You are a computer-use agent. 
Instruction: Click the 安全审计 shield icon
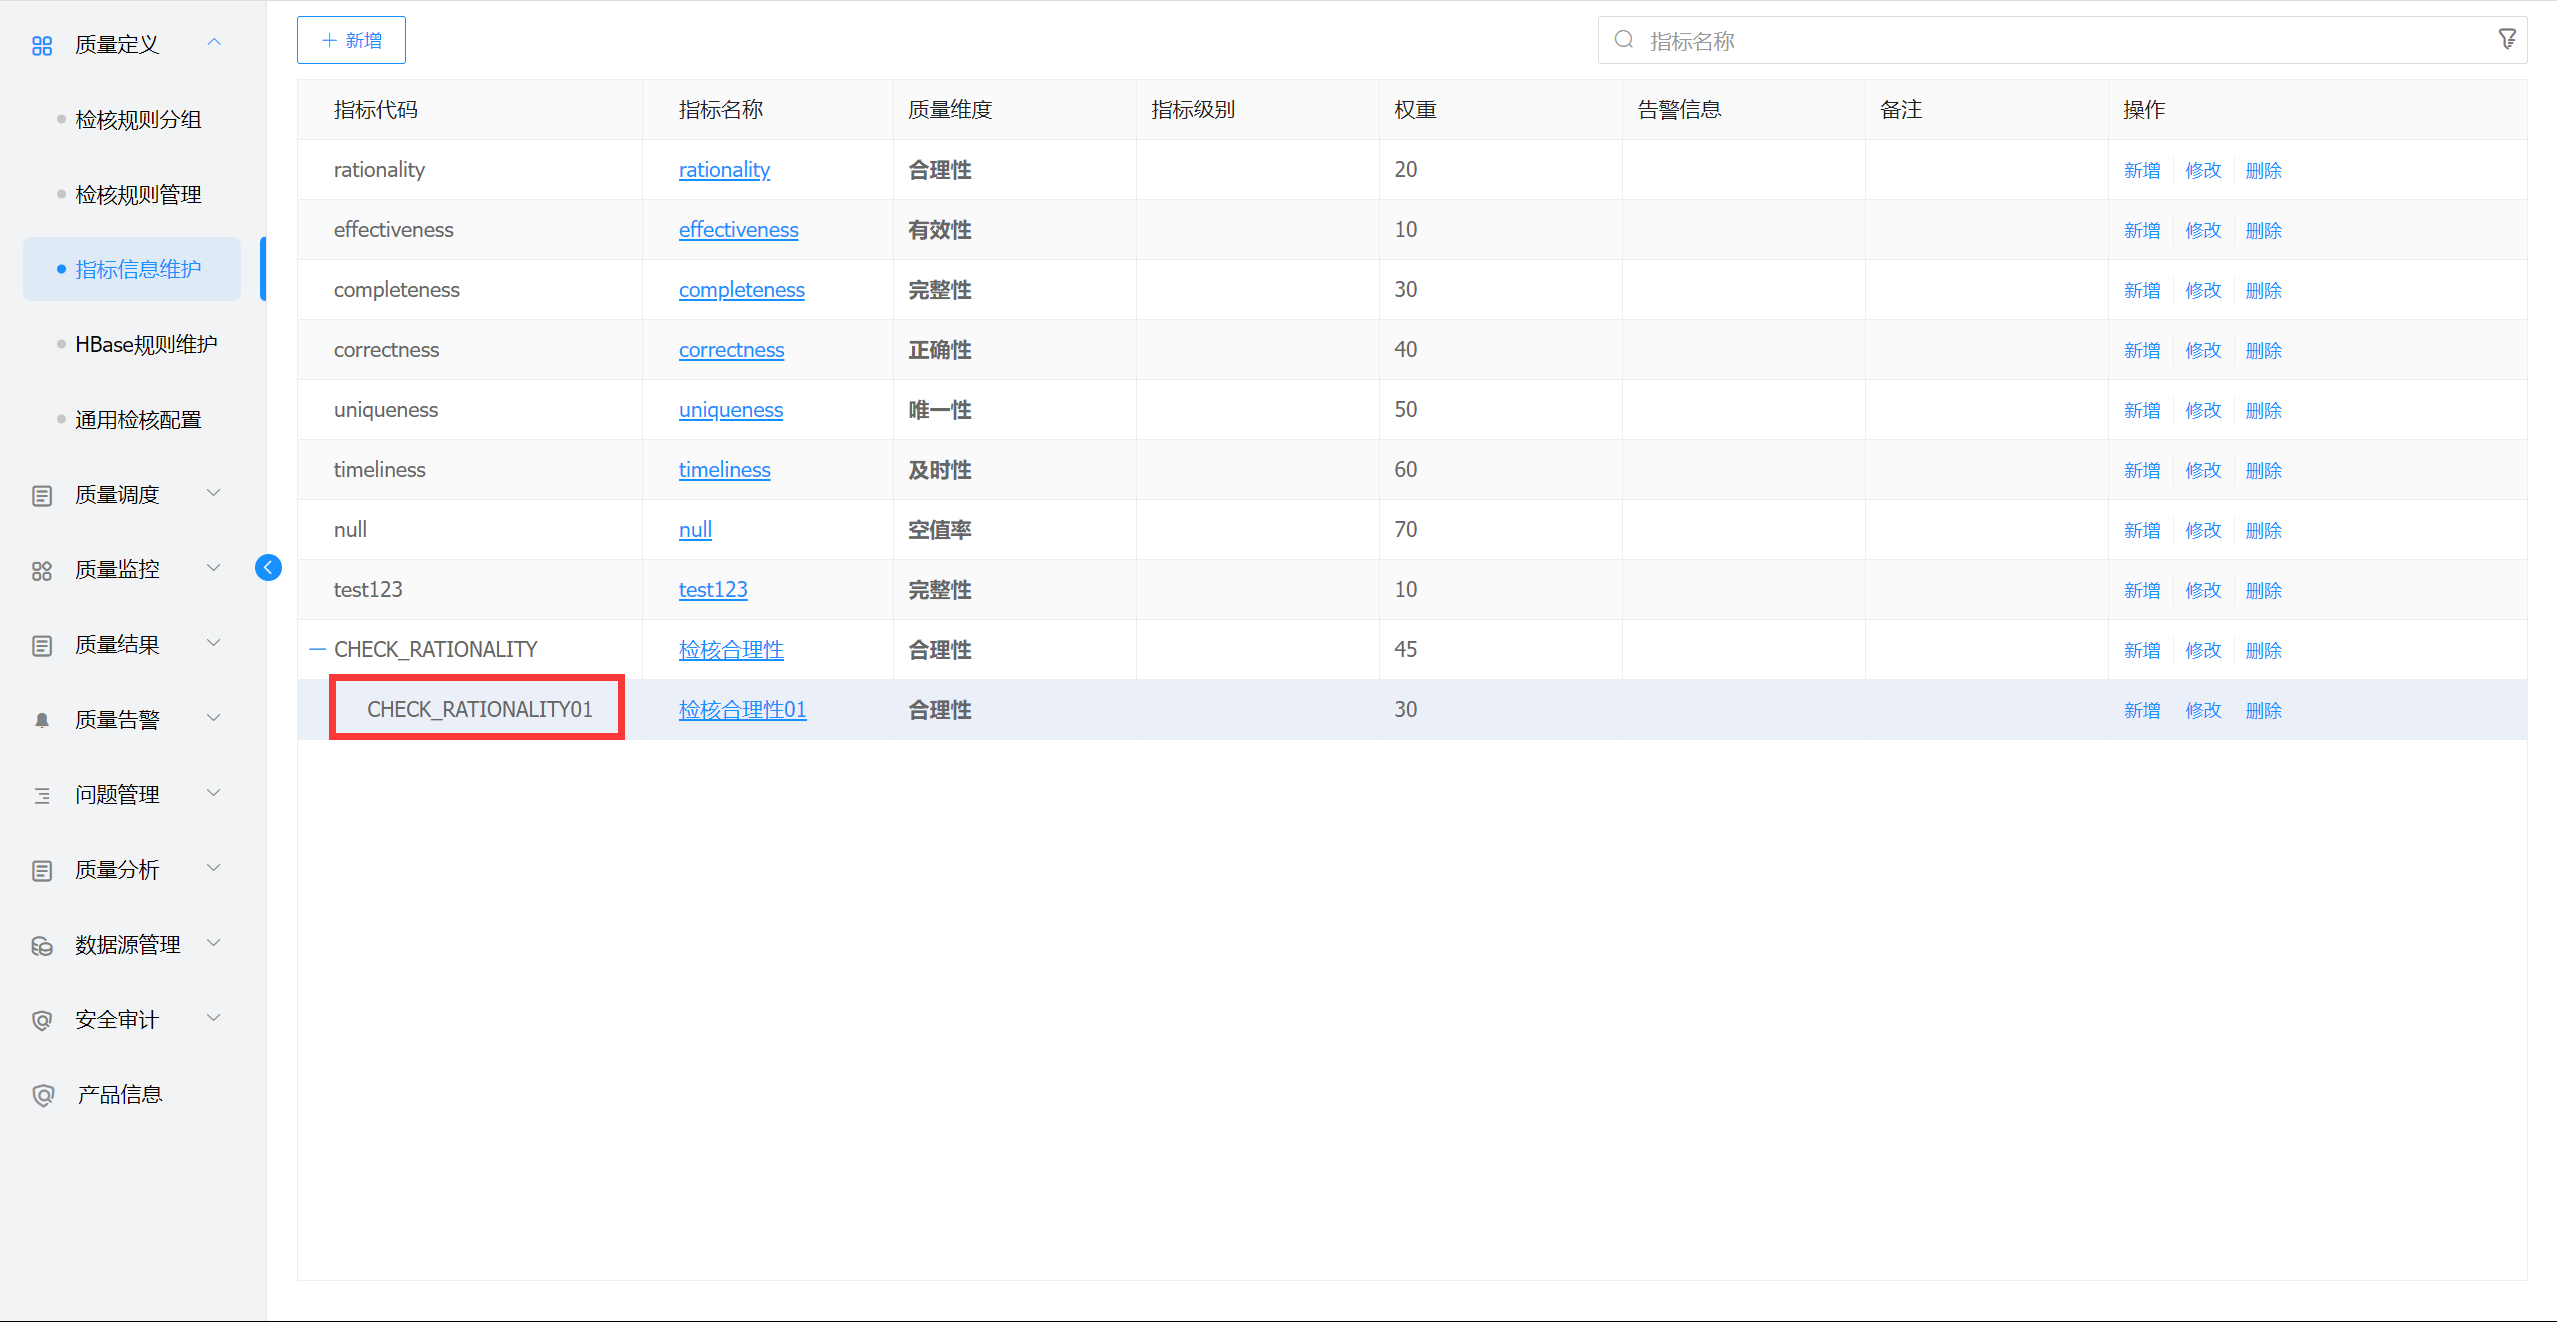[x=42, y=1020]
